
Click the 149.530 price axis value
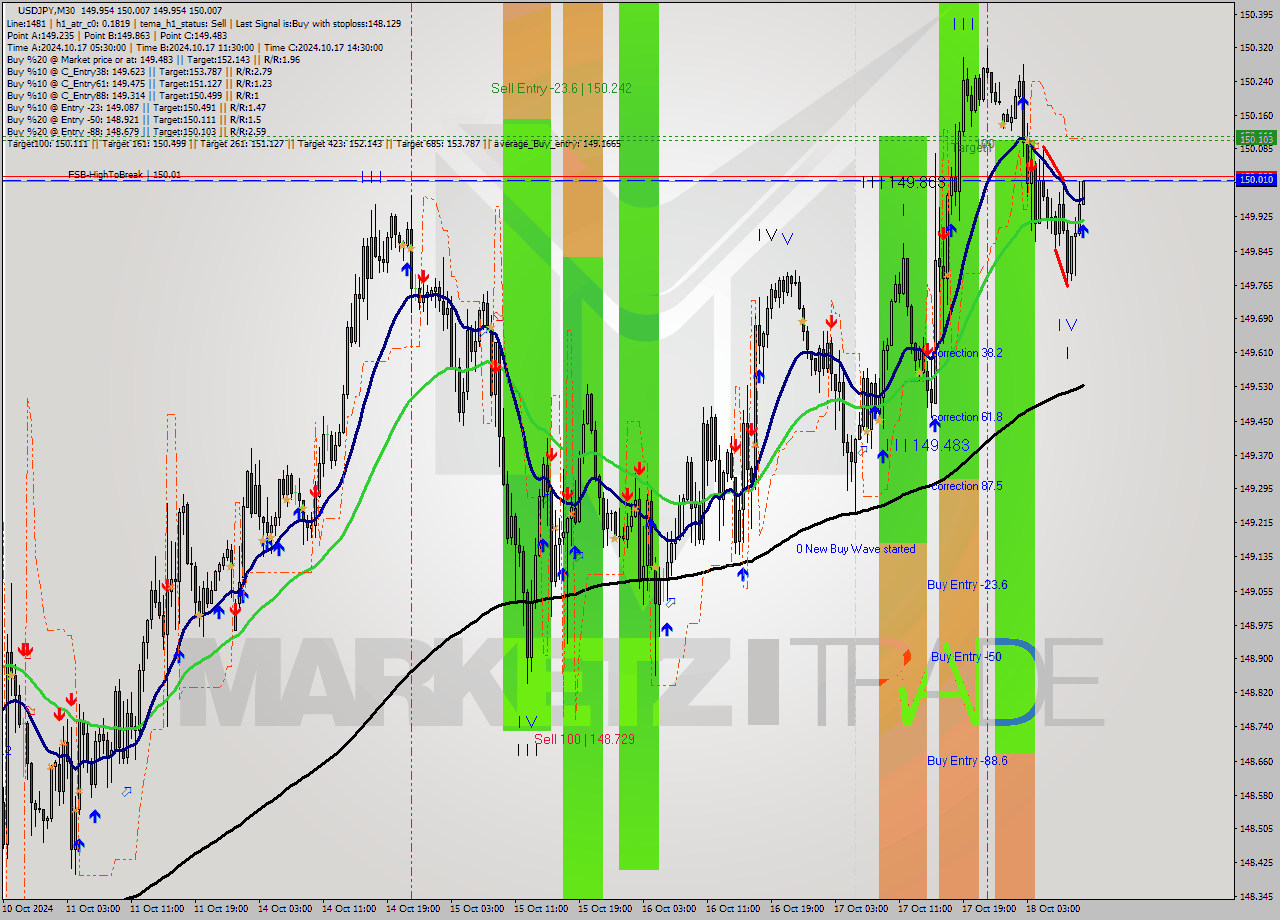[1256, 386]
